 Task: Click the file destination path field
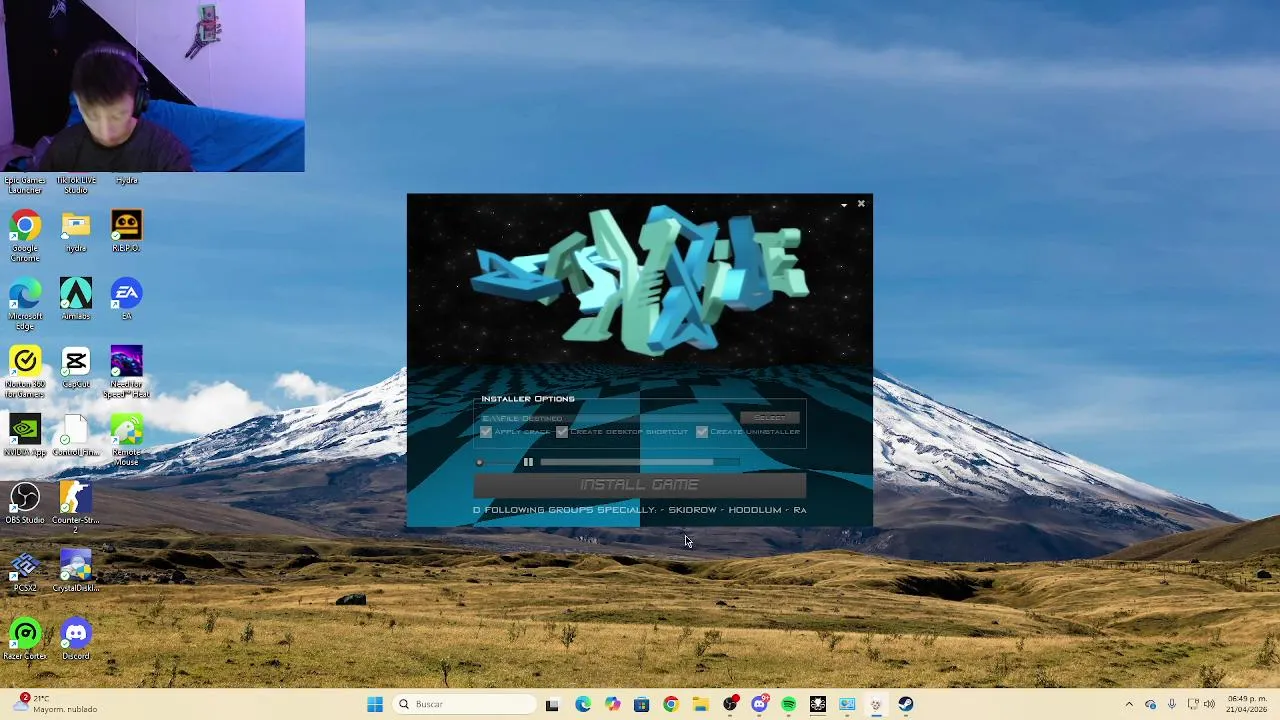(608, 418)
